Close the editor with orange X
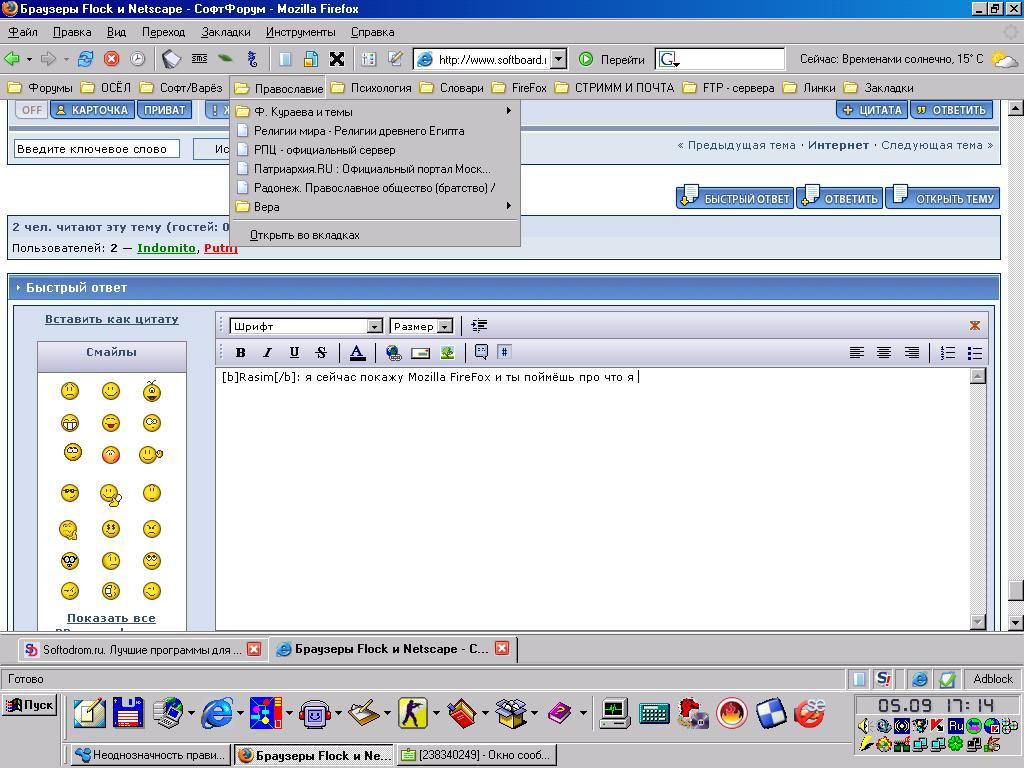This screenshot has height=768, width=1024. point(974,325)
